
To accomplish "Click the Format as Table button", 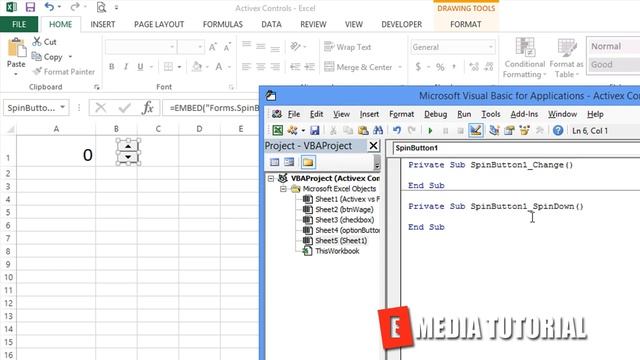I will pos(567,58).
